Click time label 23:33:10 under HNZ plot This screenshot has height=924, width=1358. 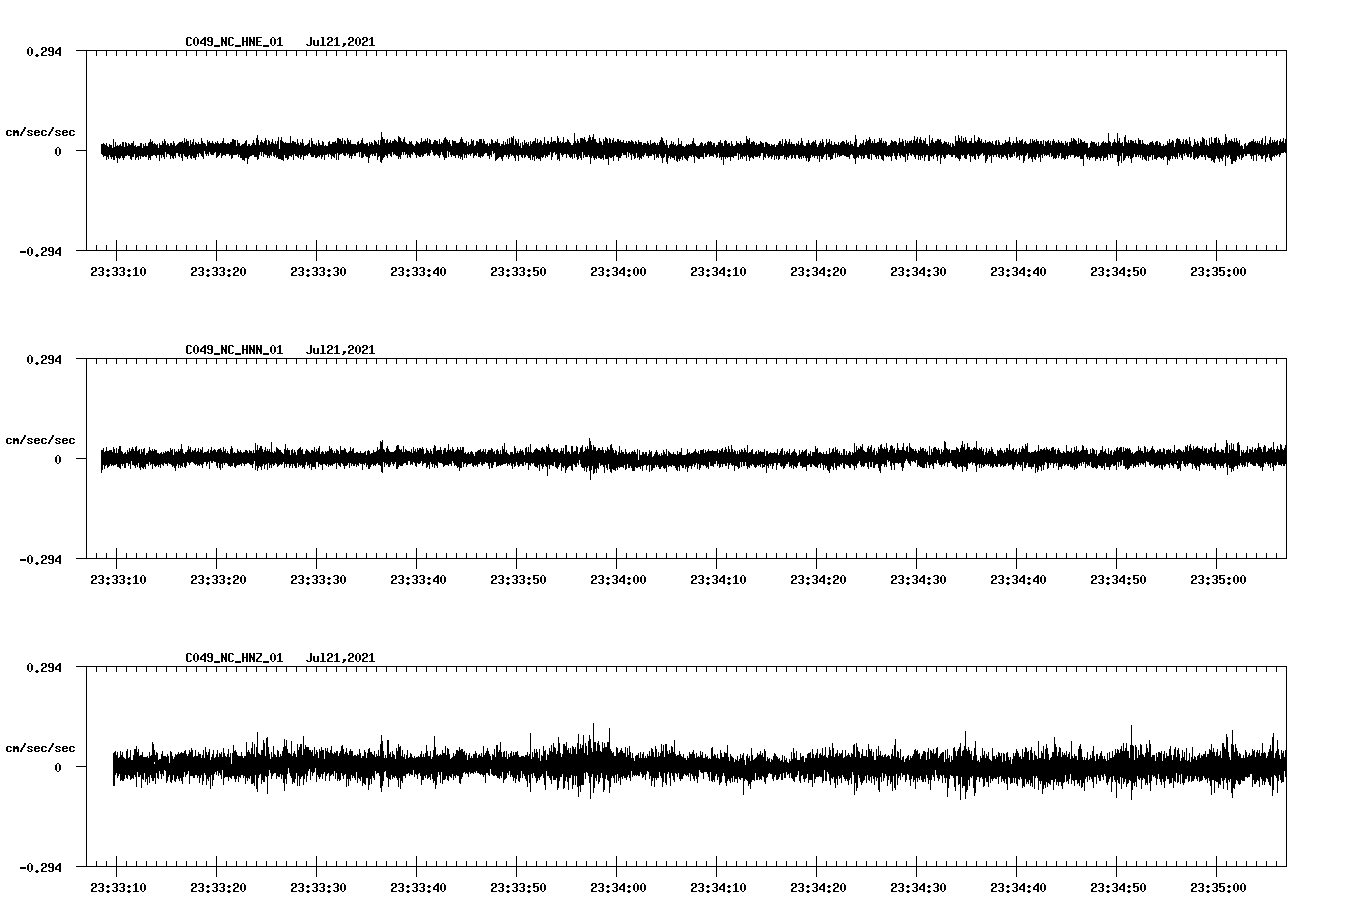click(118, 887)
